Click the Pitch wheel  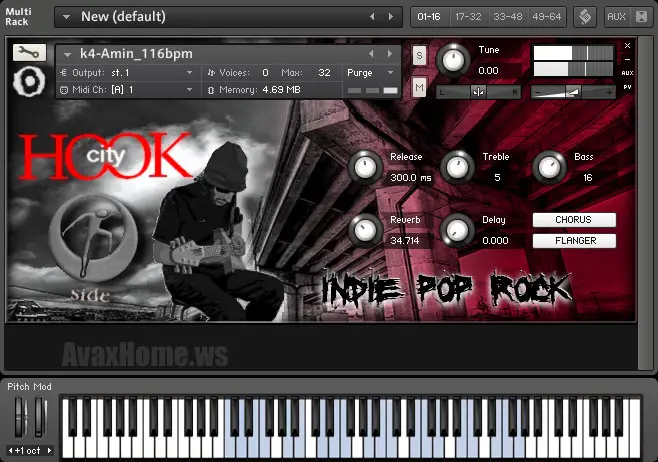coord(20,417)
